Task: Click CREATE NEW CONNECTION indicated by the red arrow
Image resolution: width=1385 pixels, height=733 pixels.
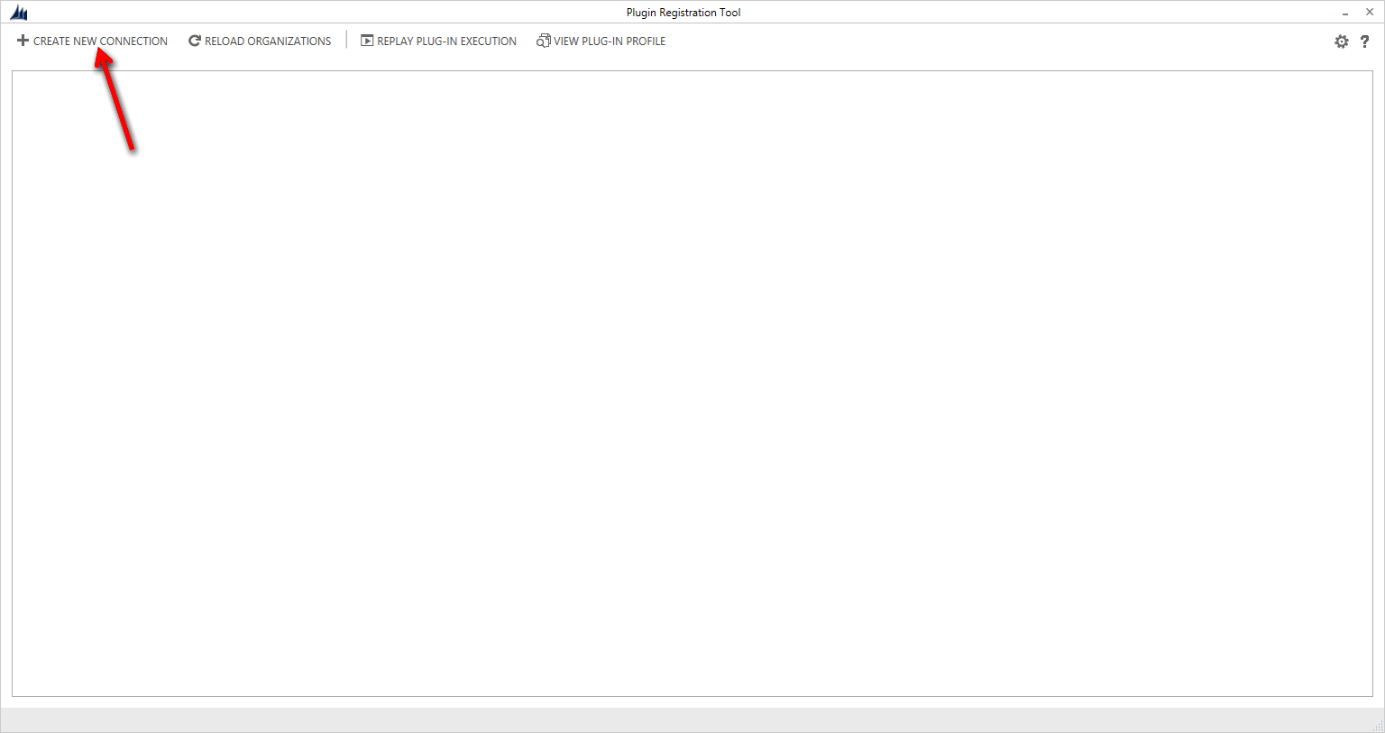Action: click(100, 40)
